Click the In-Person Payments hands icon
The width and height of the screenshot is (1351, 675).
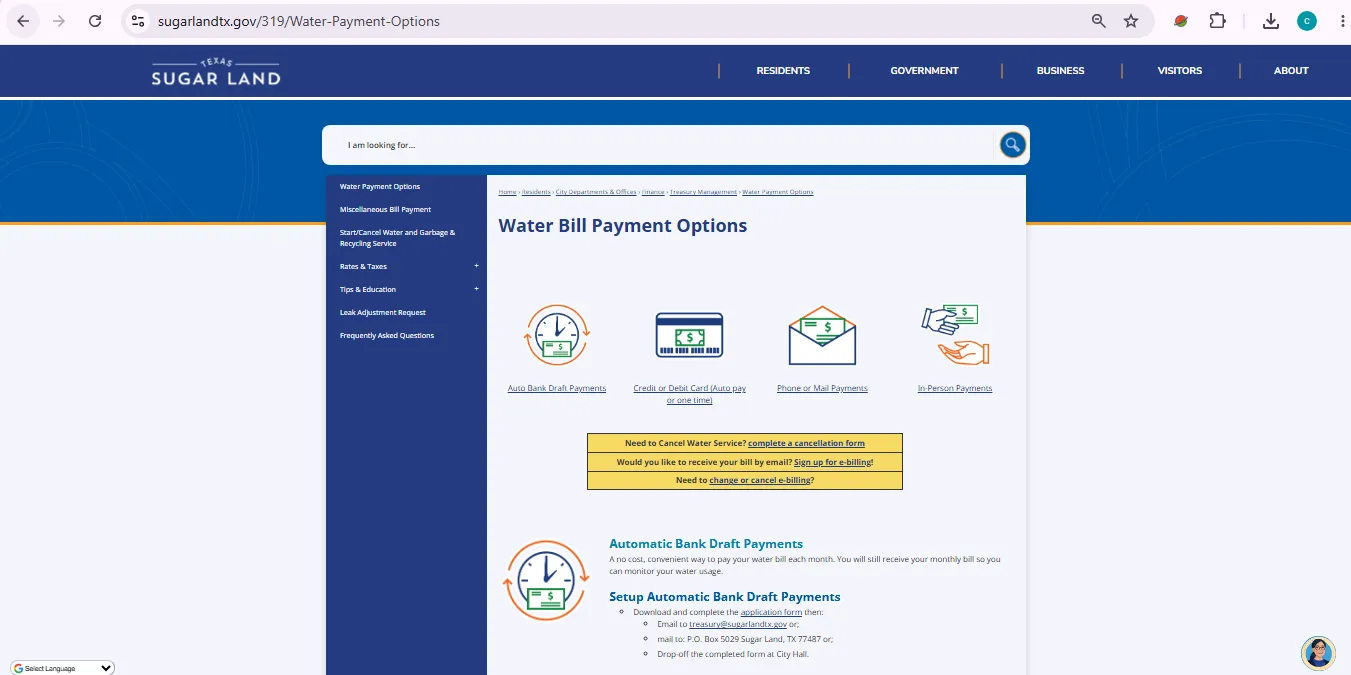point(955,335)
